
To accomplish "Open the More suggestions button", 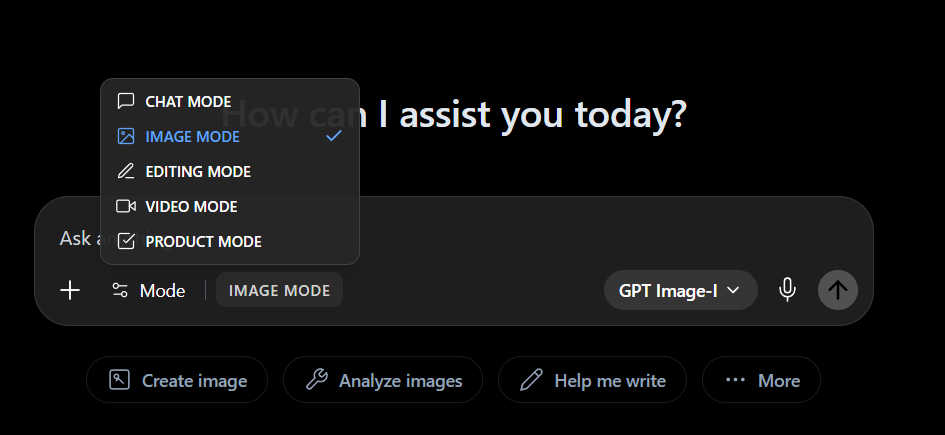I will point(761,380).
